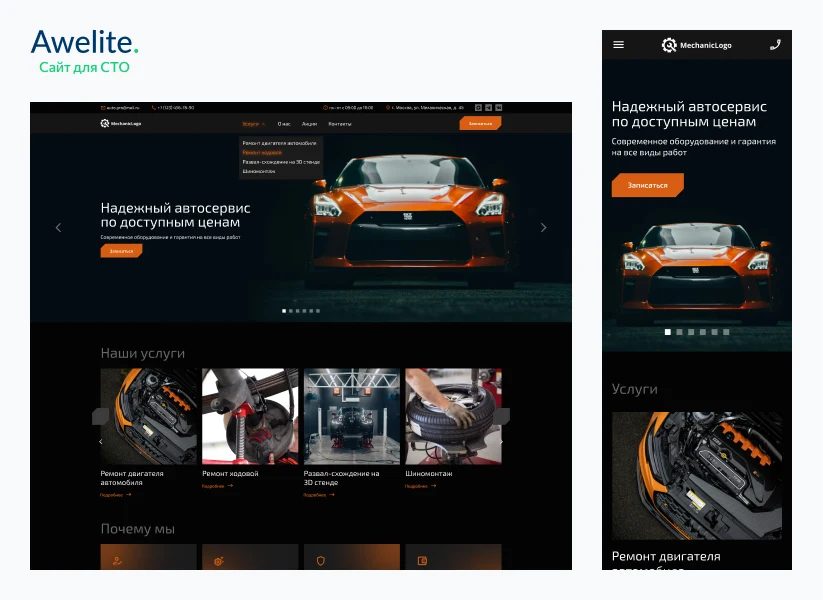Open the Акции navigation item

[309, 124]
